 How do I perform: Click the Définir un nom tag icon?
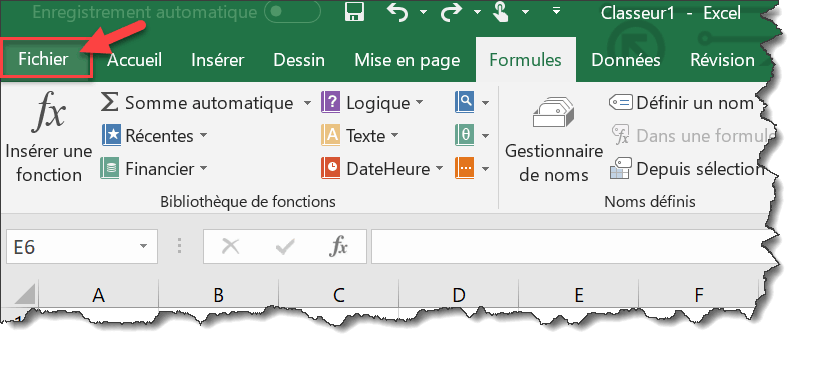[621, 103]
